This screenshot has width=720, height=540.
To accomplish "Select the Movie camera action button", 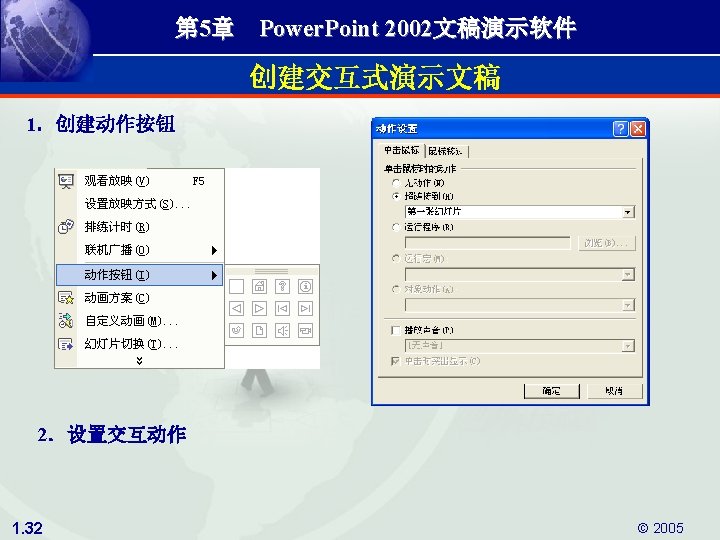I will (305, 331).
